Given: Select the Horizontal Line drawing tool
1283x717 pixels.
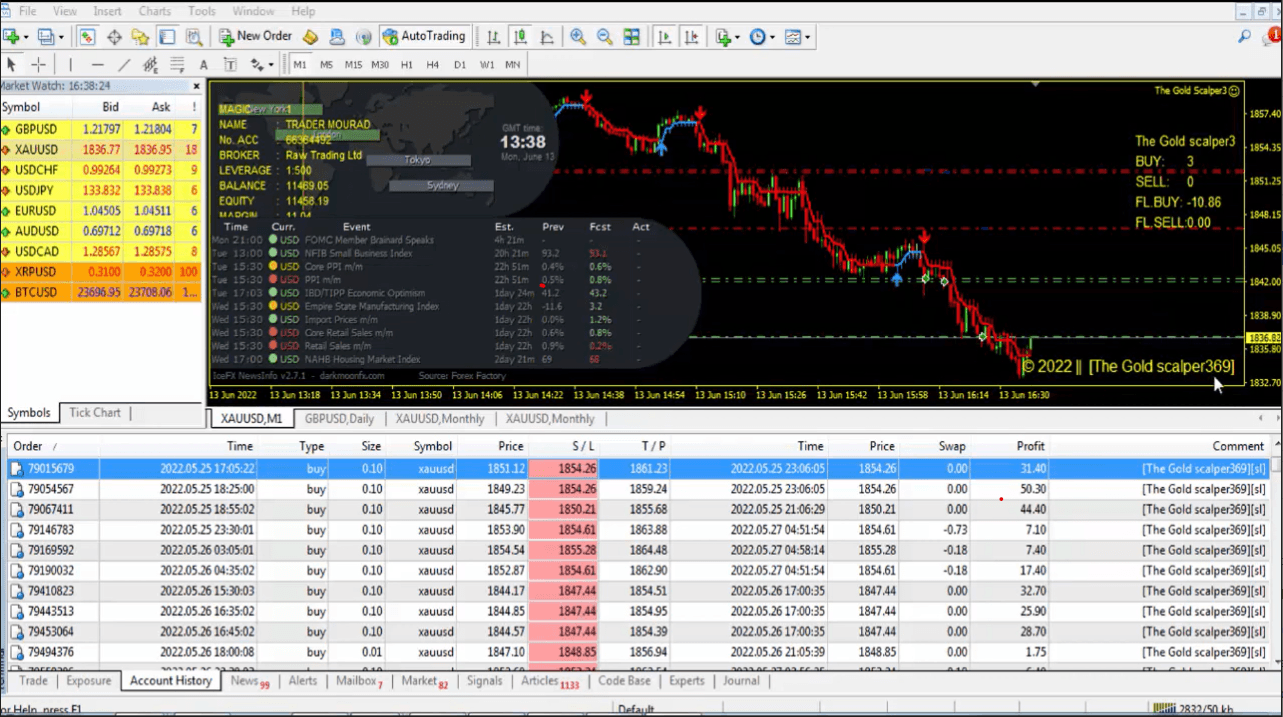Looking at the screenshot, I should click(98, 65).
